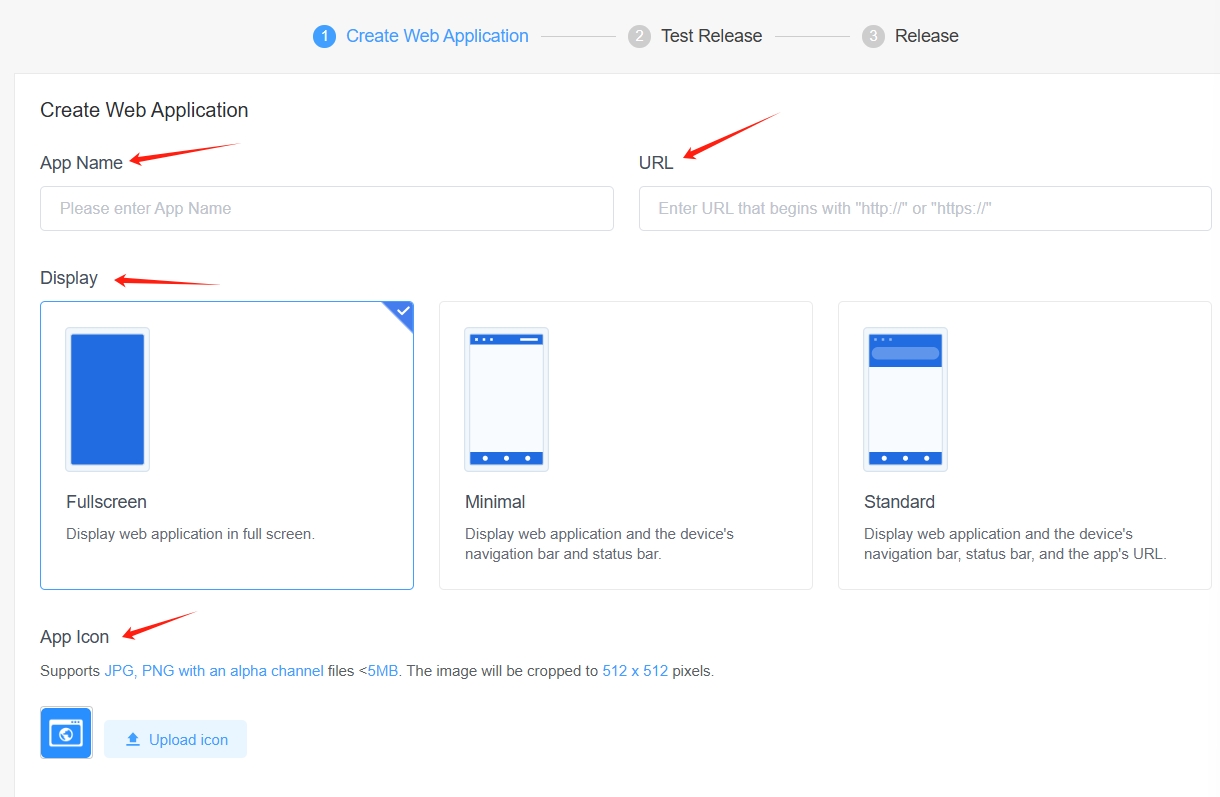Open step 1 Create Web Application
The height and width of the screenshot is (797, 1220).
(421, 36)
